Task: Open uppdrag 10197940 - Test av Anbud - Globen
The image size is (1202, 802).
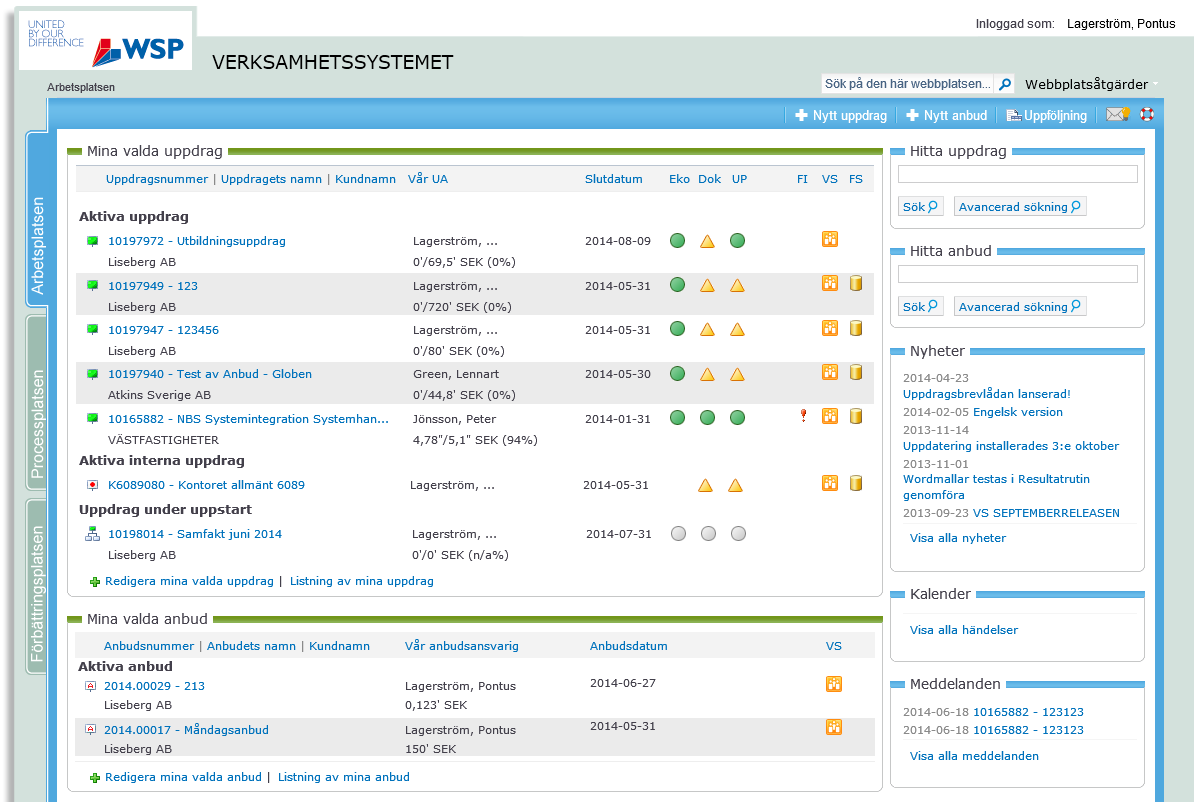Action: click(210, 374)
